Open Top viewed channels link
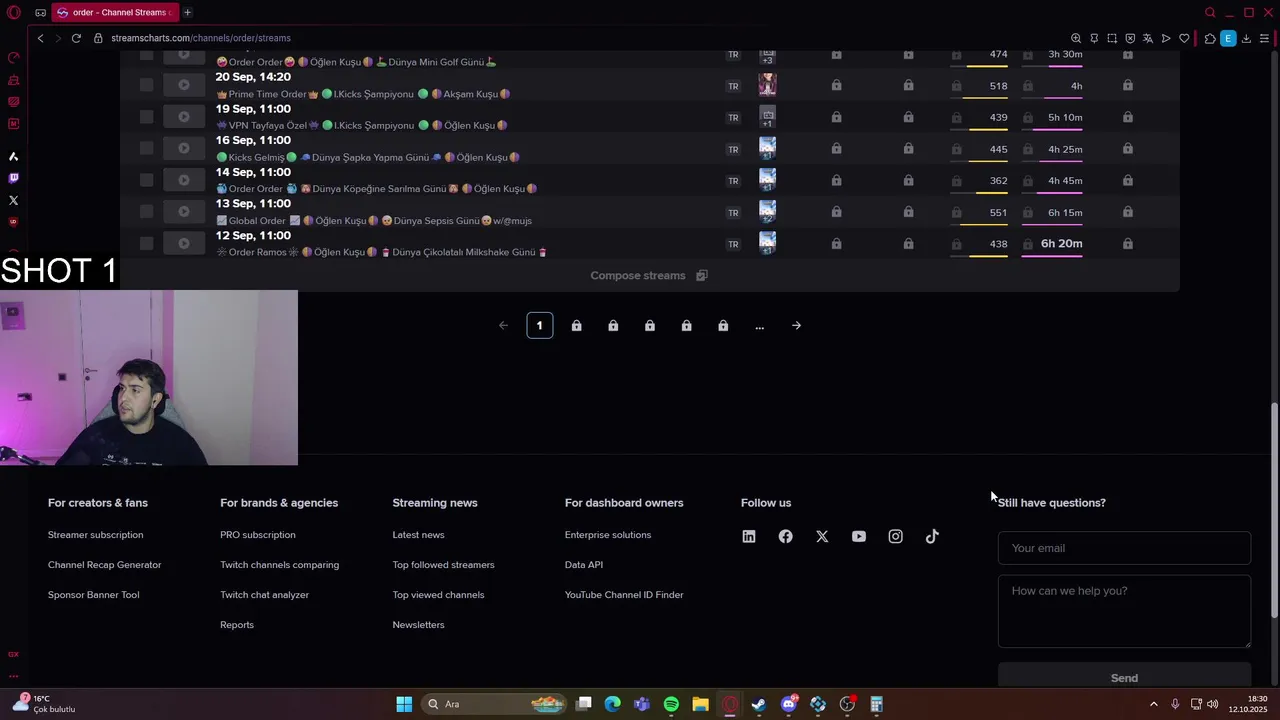This screenshot has height=720, width=1280. click(438, 595)
